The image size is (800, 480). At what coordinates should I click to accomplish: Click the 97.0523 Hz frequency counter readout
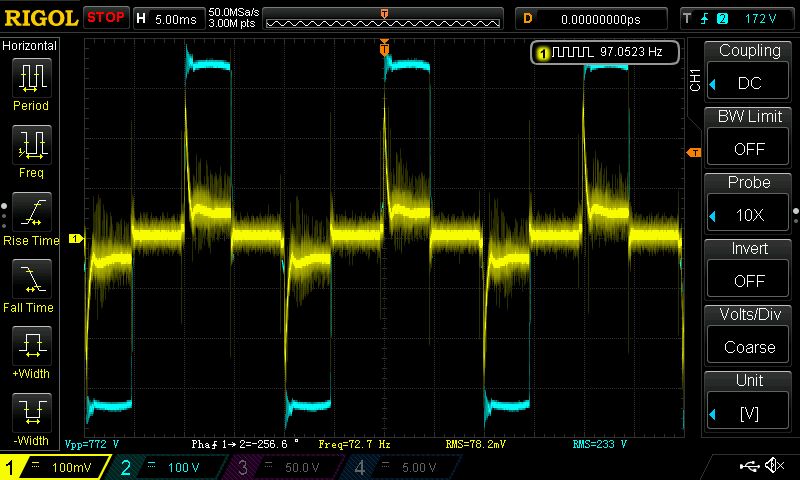[x=631, y=52]
